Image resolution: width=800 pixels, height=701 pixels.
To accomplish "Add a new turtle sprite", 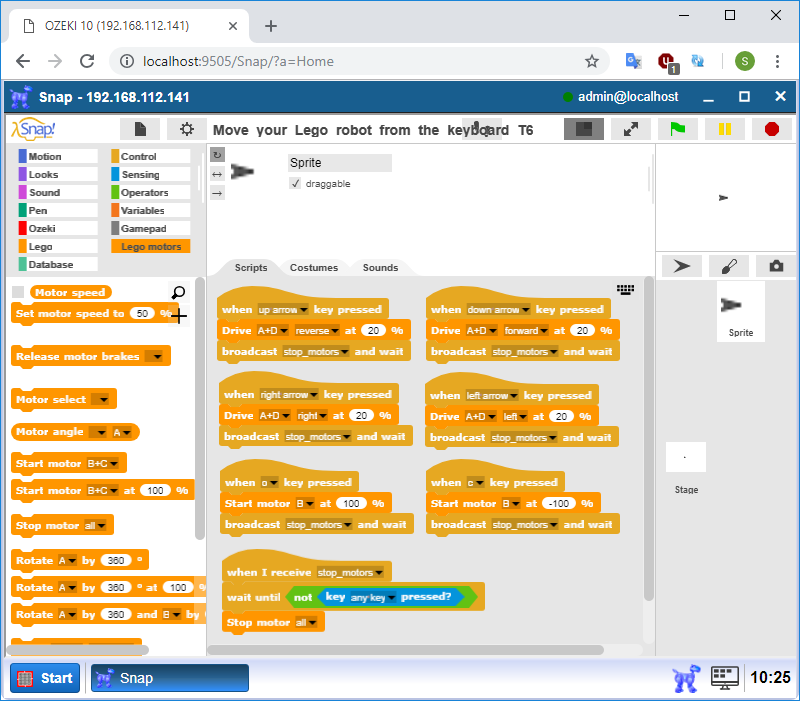I will [x=682, y=266].
